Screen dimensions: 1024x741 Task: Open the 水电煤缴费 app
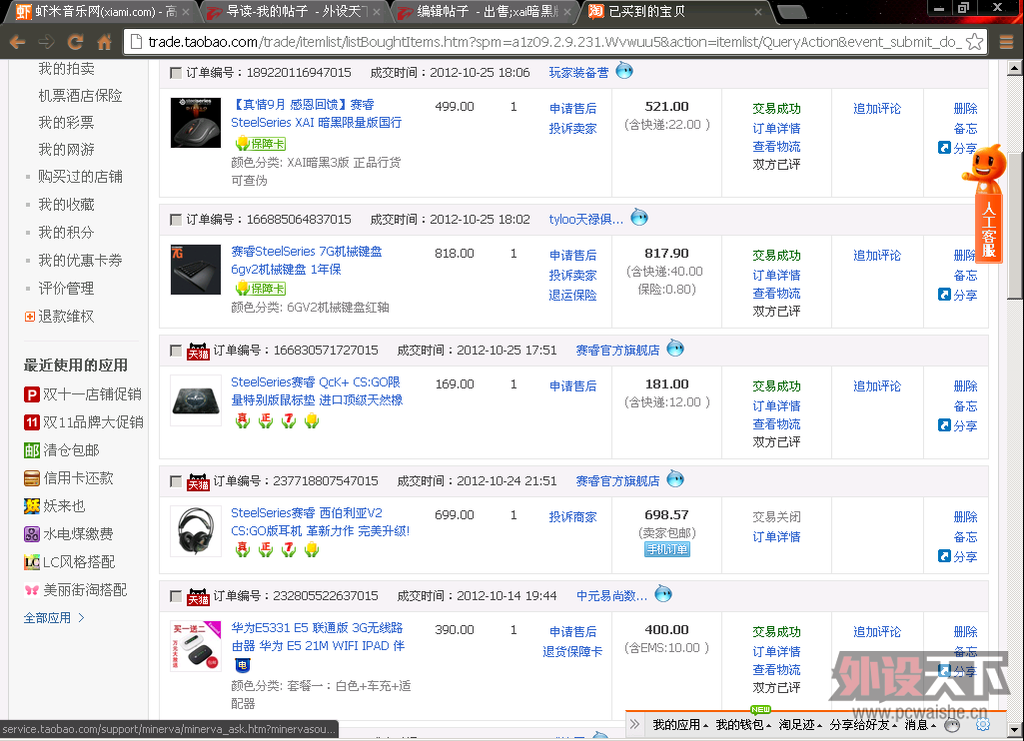coord(69,534)
